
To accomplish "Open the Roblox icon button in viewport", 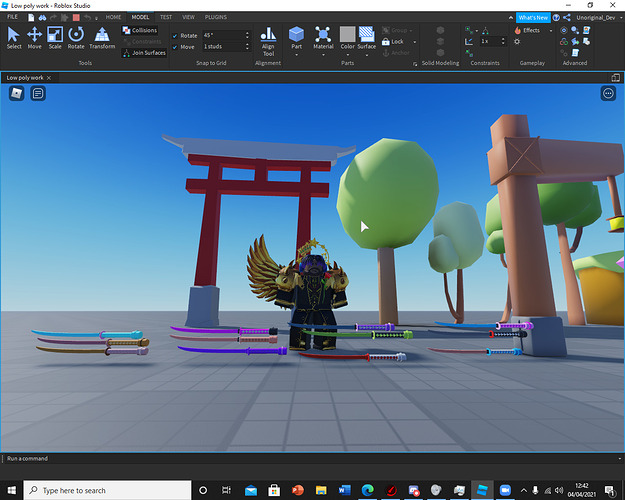I will pyautogui.click(x=16, y=93).
